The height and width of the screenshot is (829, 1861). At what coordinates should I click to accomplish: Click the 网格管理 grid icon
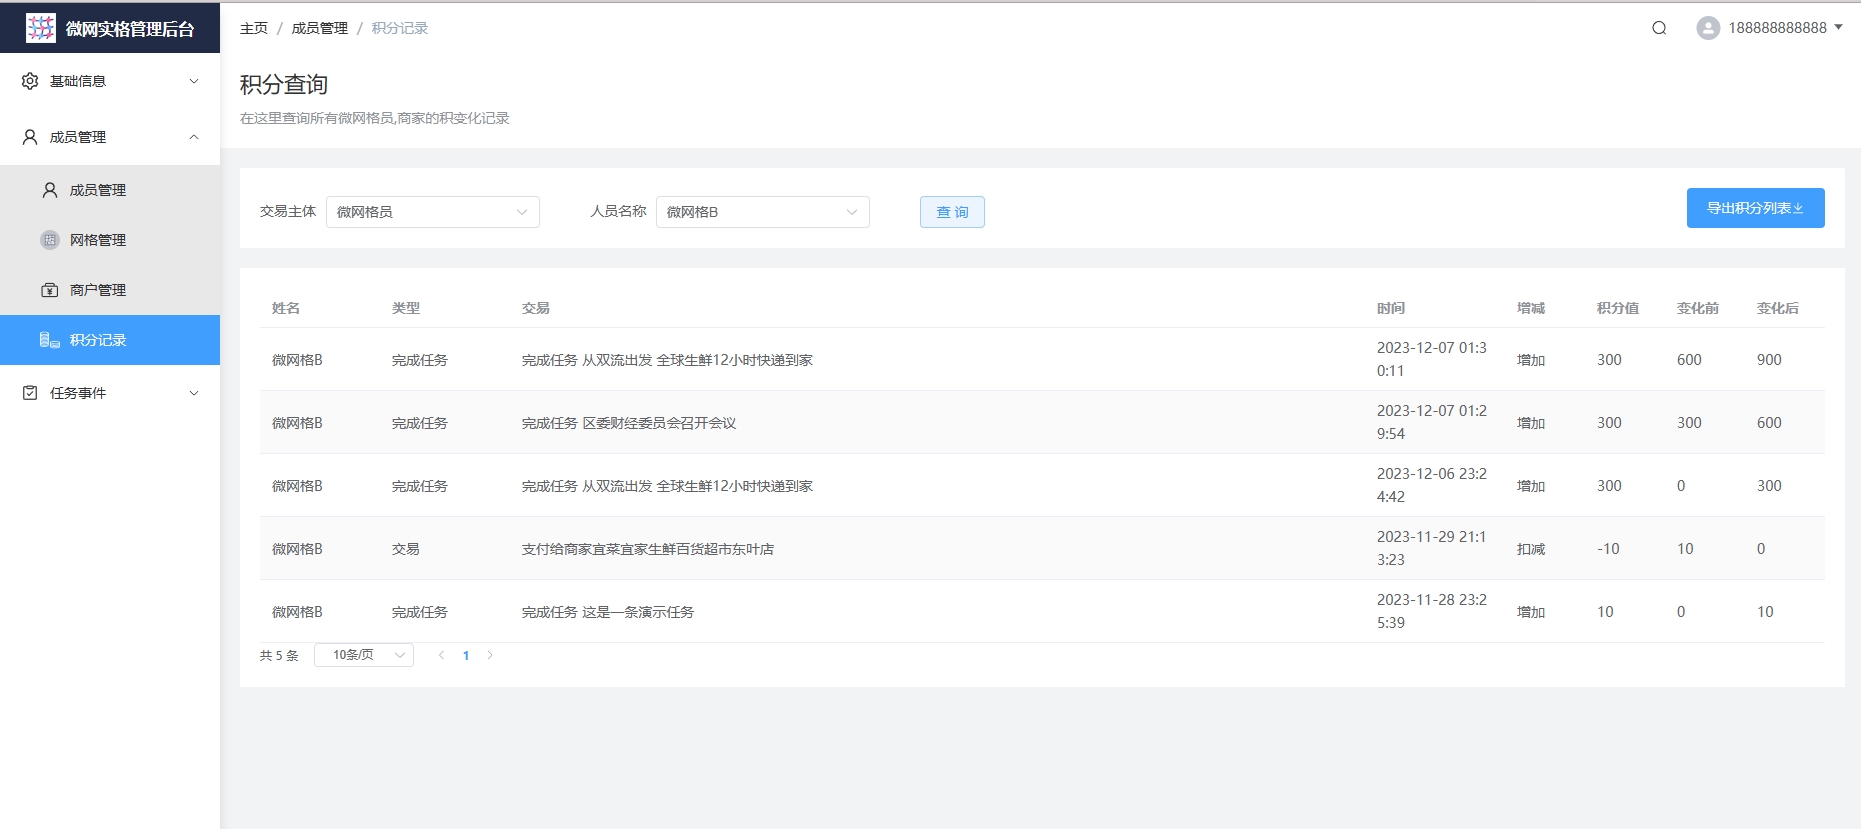point(50,240)
